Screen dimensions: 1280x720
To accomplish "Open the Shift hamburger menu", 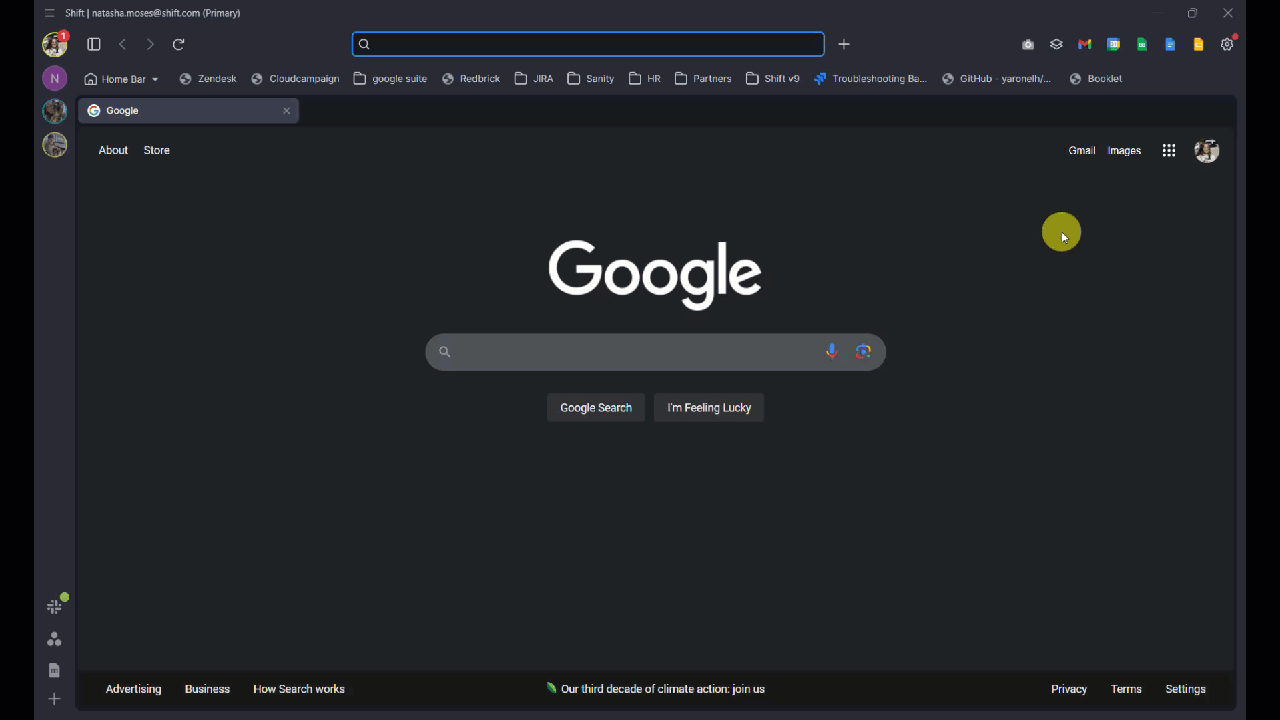I will [50, 13].
